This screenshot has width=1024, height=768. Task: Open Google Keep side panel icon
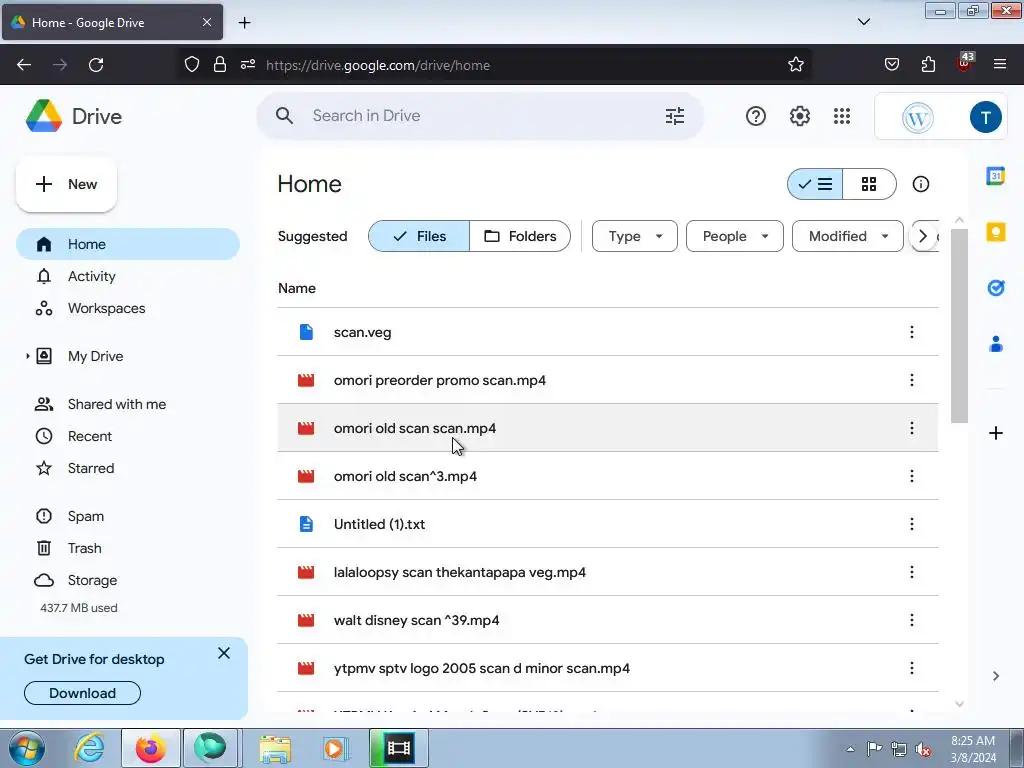(995, 232)
